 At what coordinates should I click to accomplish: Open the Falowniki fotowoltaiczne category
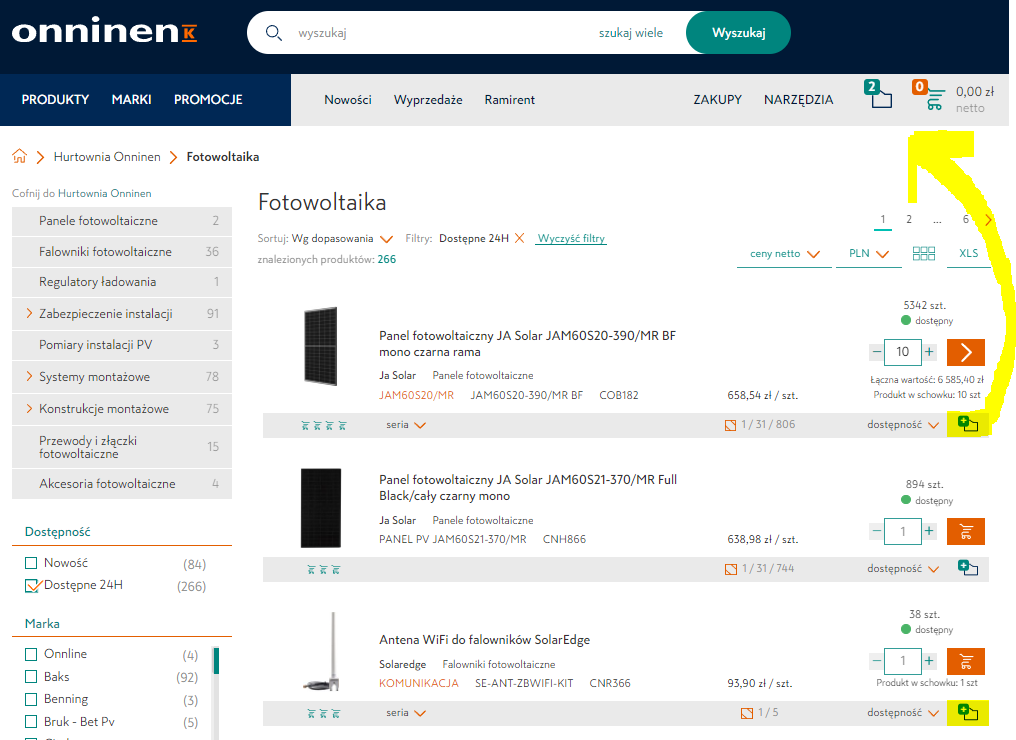click(x=122, y=252)
